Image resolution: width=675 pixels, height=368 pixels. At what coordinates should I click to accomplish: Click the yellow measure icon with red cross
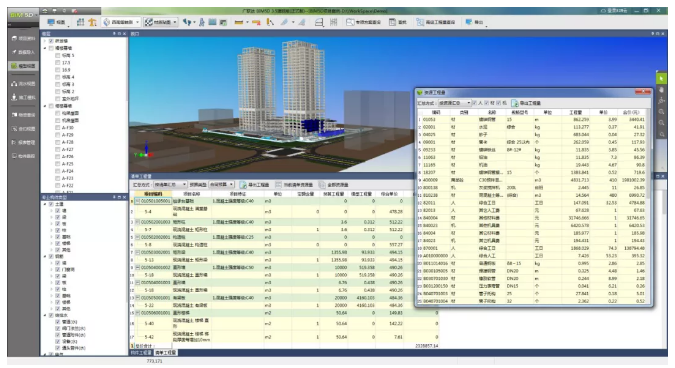257,22
